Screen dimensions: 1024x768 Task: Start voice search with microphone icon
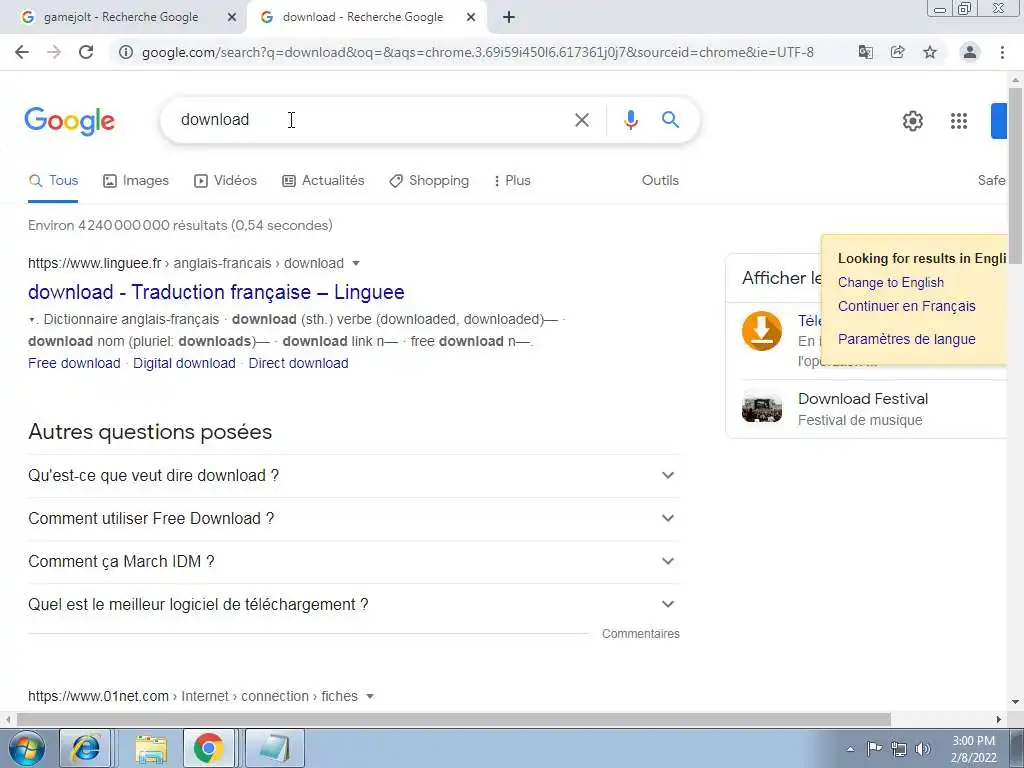coord(630,120)
